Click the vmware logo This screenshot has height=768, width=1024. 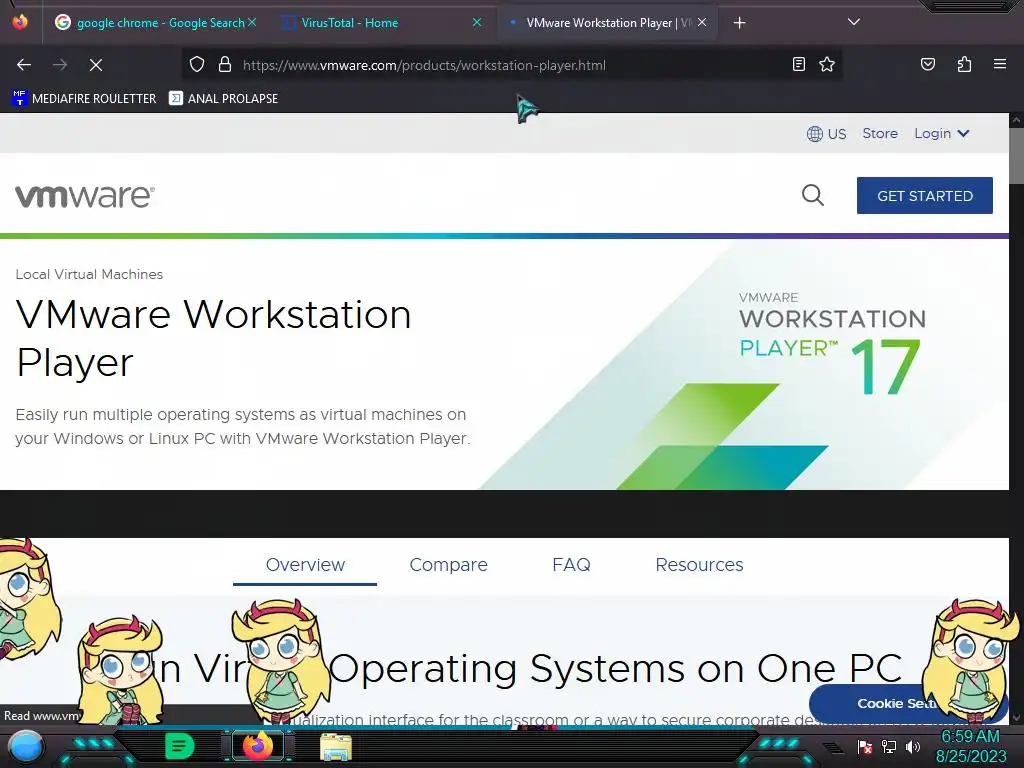[x=85, y=196]
